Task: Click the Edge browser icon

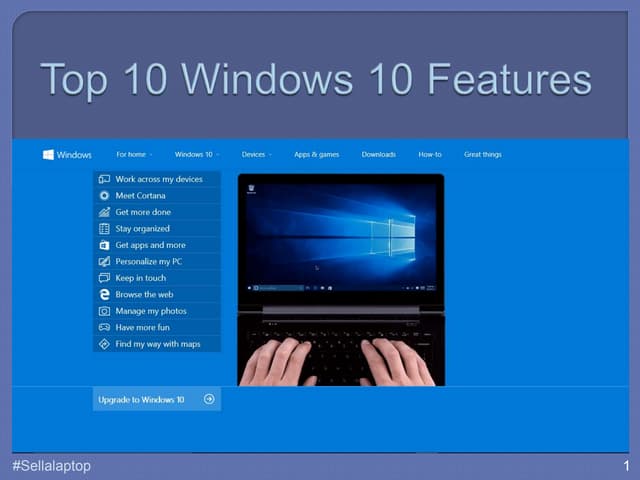Action: [x=104, y=294]
